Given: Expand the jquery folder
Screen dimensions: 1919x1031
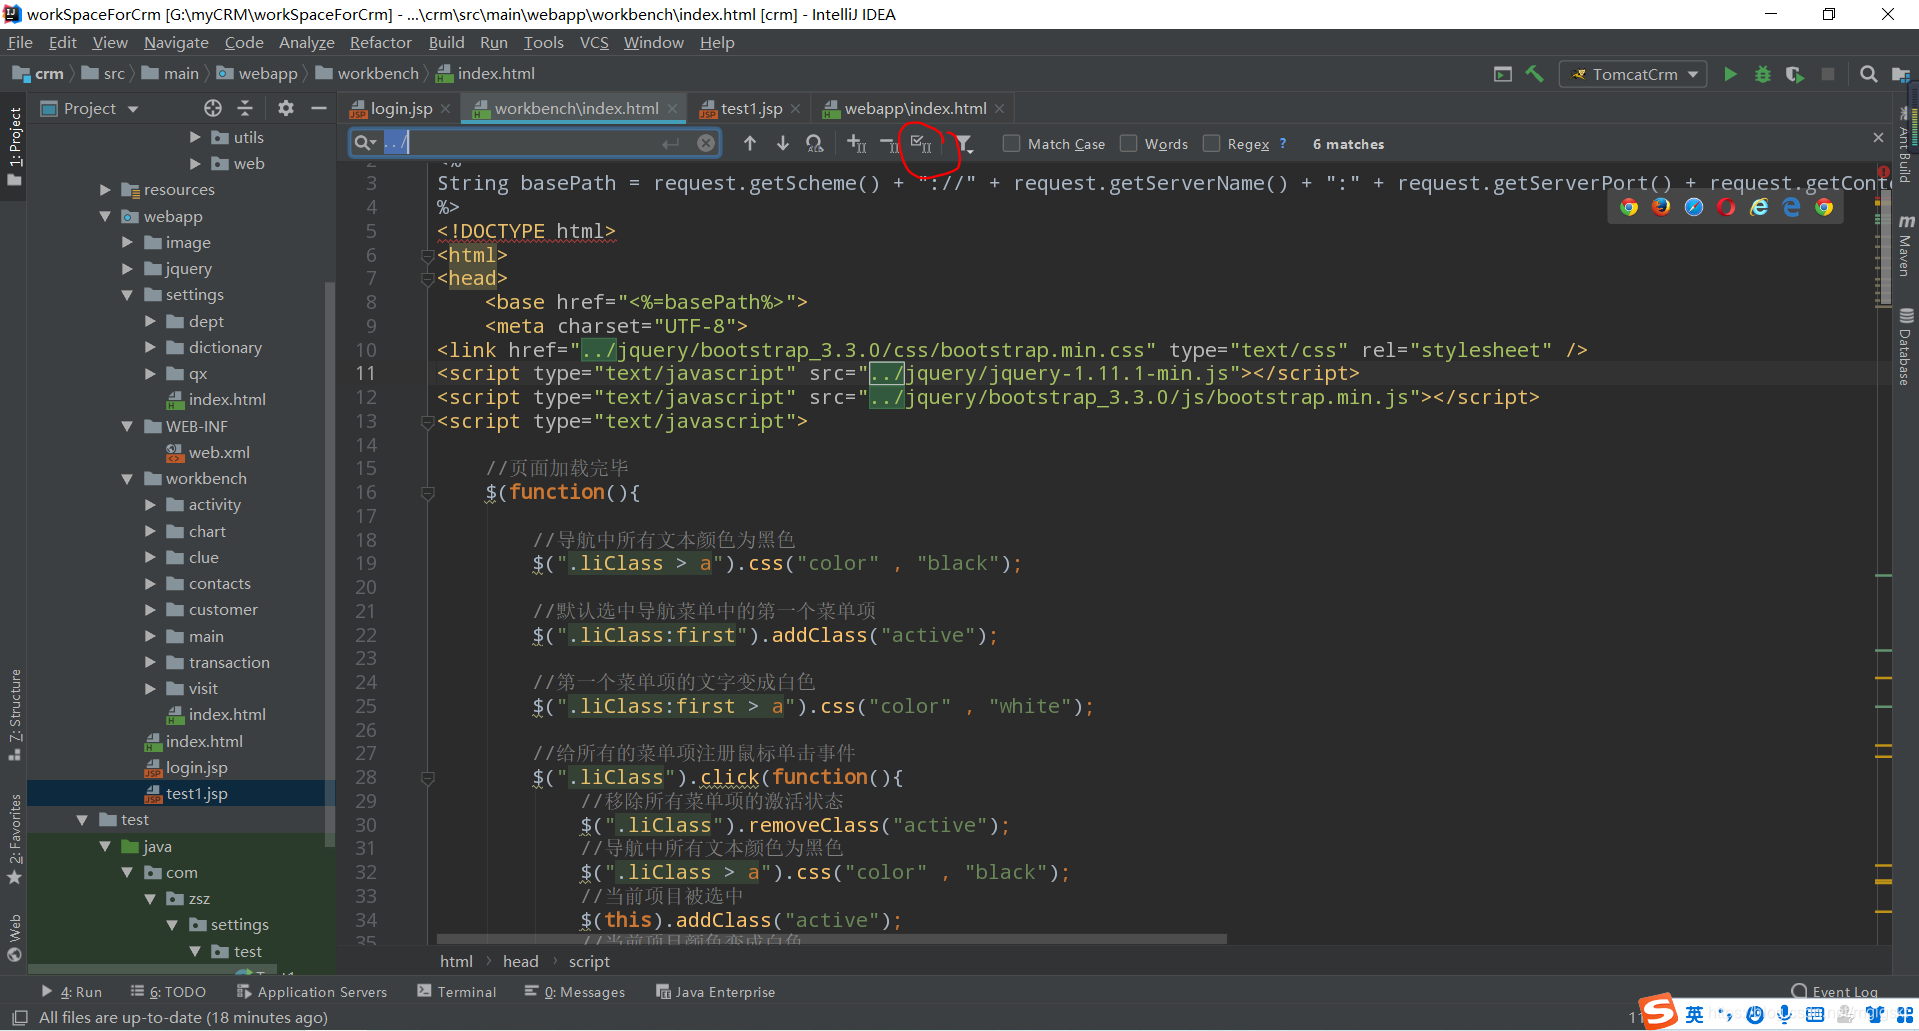Looking at the screenshot, I should (x=127, y=268).
